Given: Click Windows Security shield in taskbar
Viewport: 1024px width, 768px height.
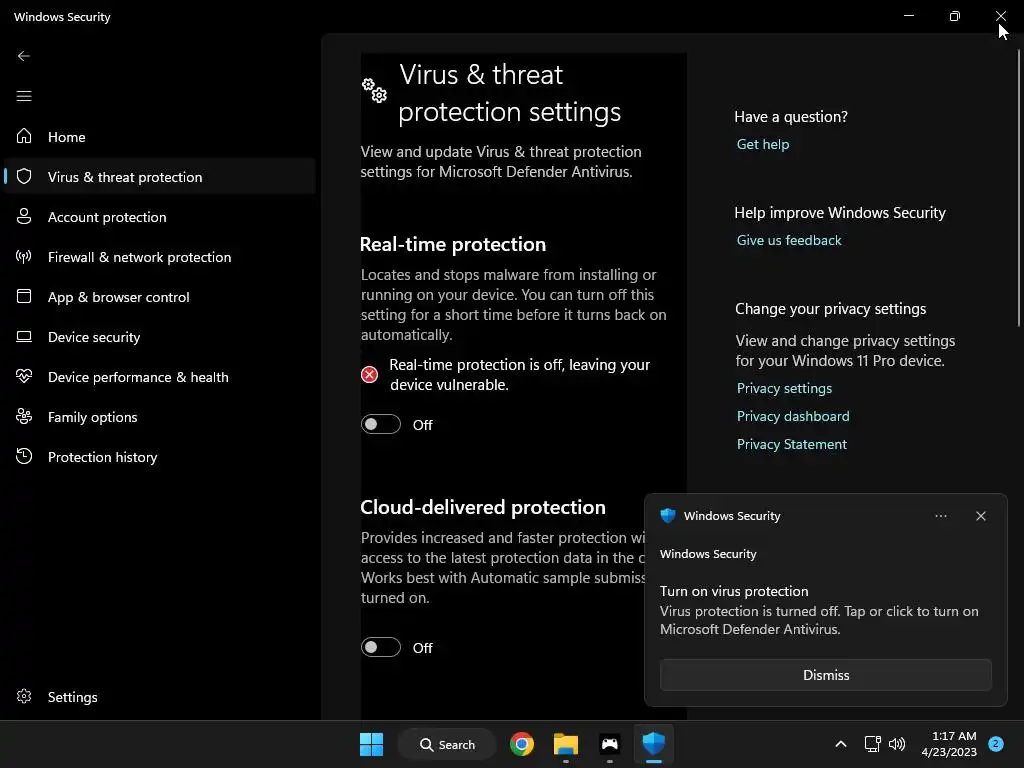Looking at the screenshot, I should pyautogui.click(x=653, y=743).
